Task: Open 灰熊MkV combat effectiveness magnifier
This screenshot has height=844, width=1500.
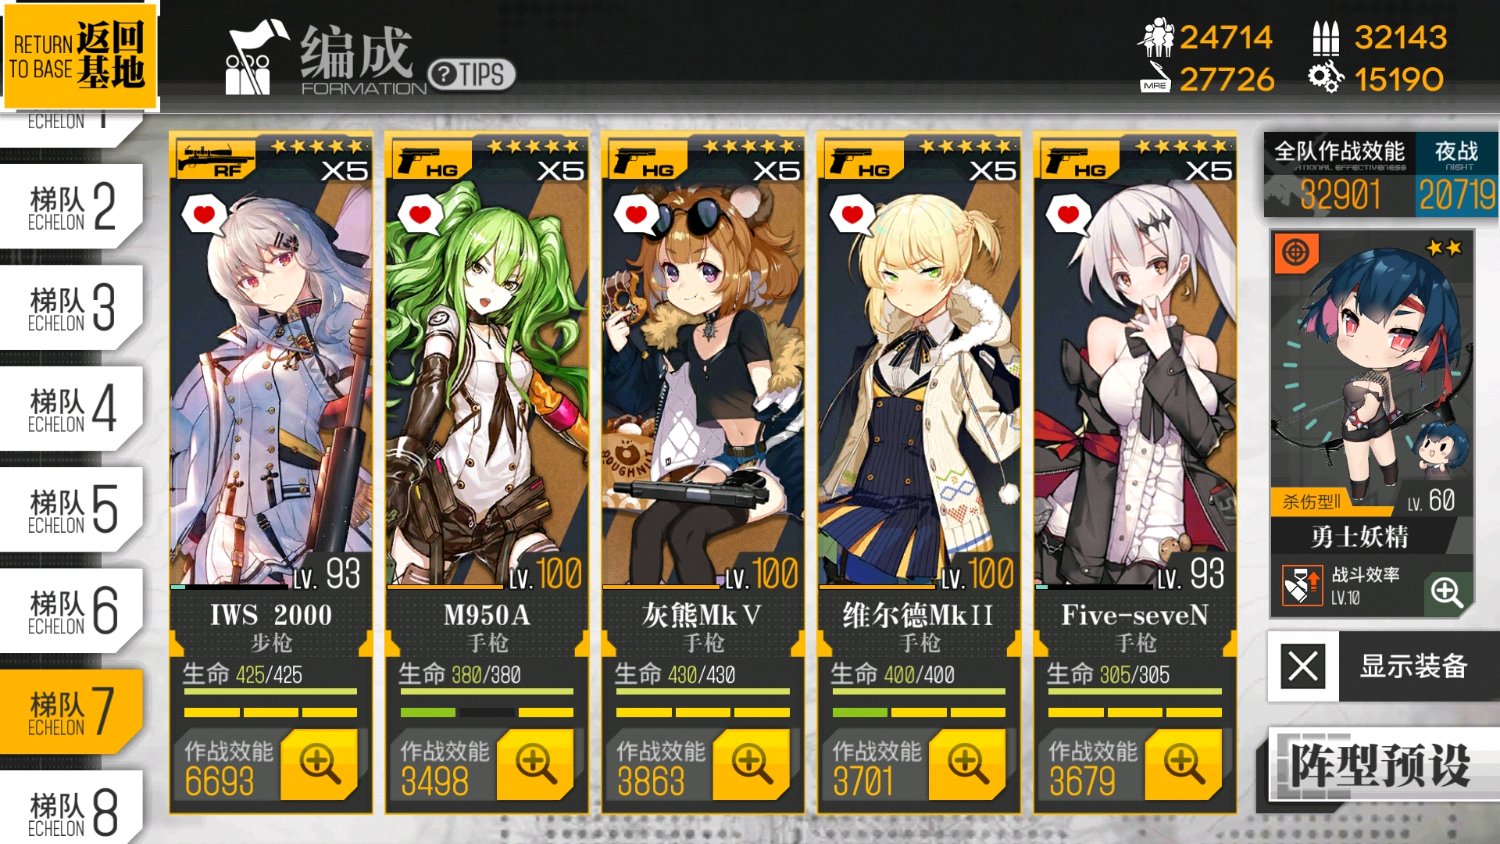Action: point(751,764)
